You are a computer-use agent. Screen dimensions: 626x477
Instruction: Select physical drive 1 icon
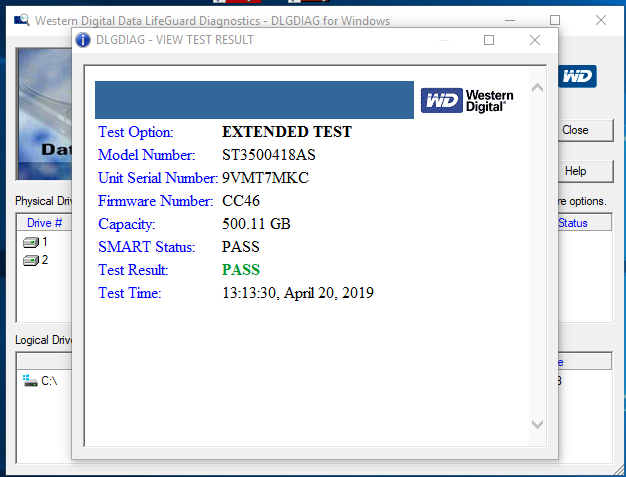click(x=32, y=242)
